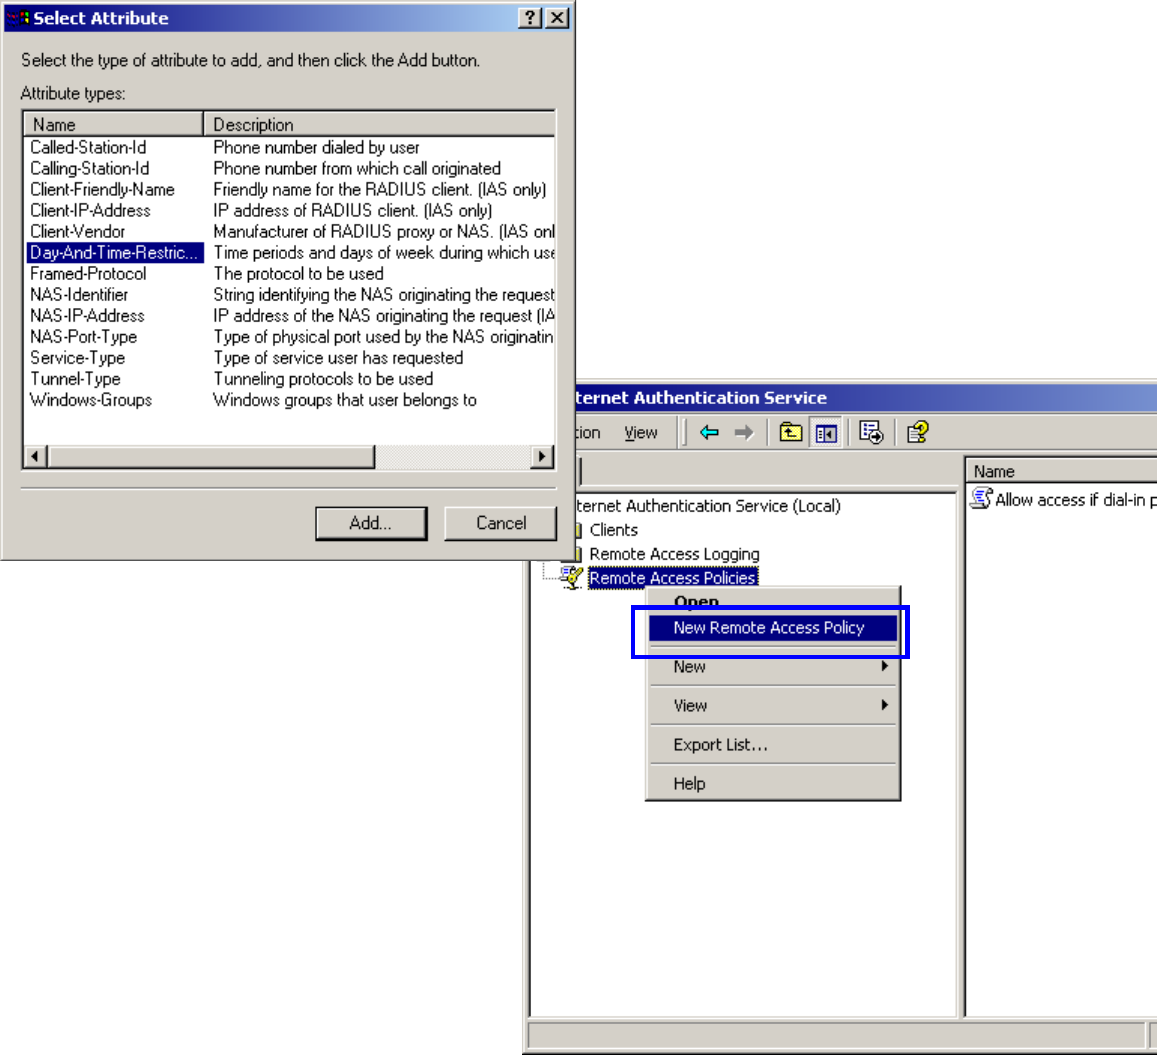This screenshot has width=1157, height=1055.
Task: Expand the View submenu arrow
Action: (884, 705)
